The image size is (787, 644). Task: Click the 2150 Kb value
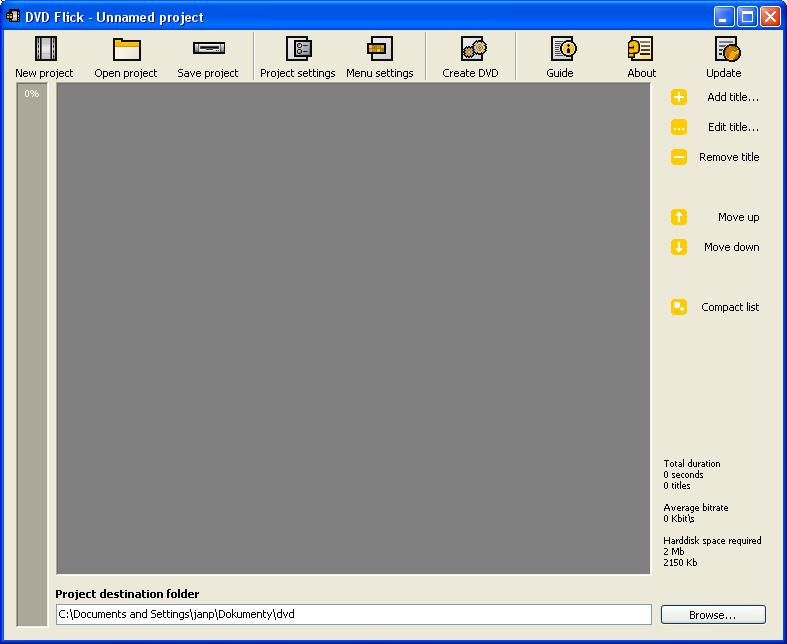coord(680,563)
